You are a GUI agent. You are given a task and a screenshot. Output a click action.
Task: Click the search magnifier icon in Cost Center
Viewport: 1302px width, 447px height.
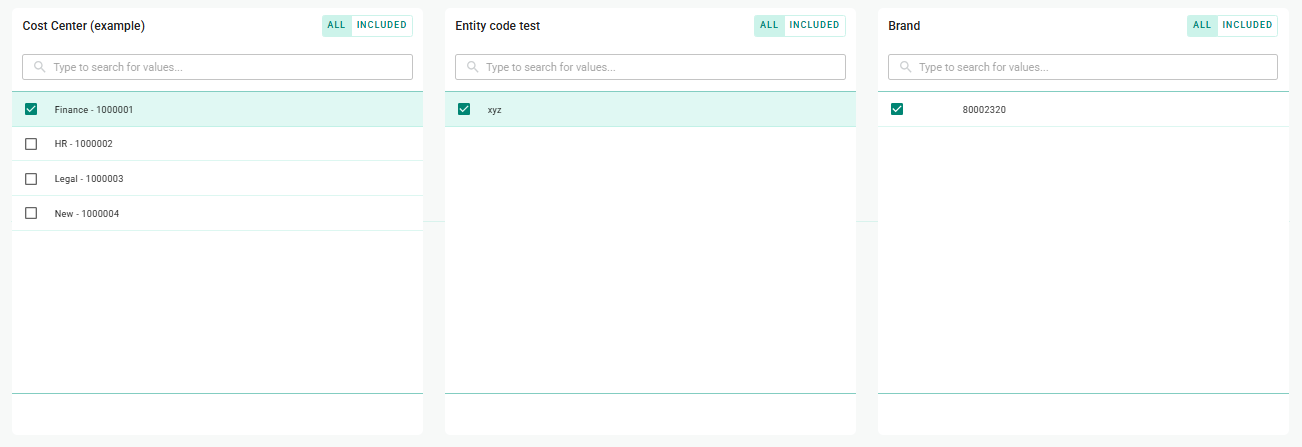coord(40,67)
